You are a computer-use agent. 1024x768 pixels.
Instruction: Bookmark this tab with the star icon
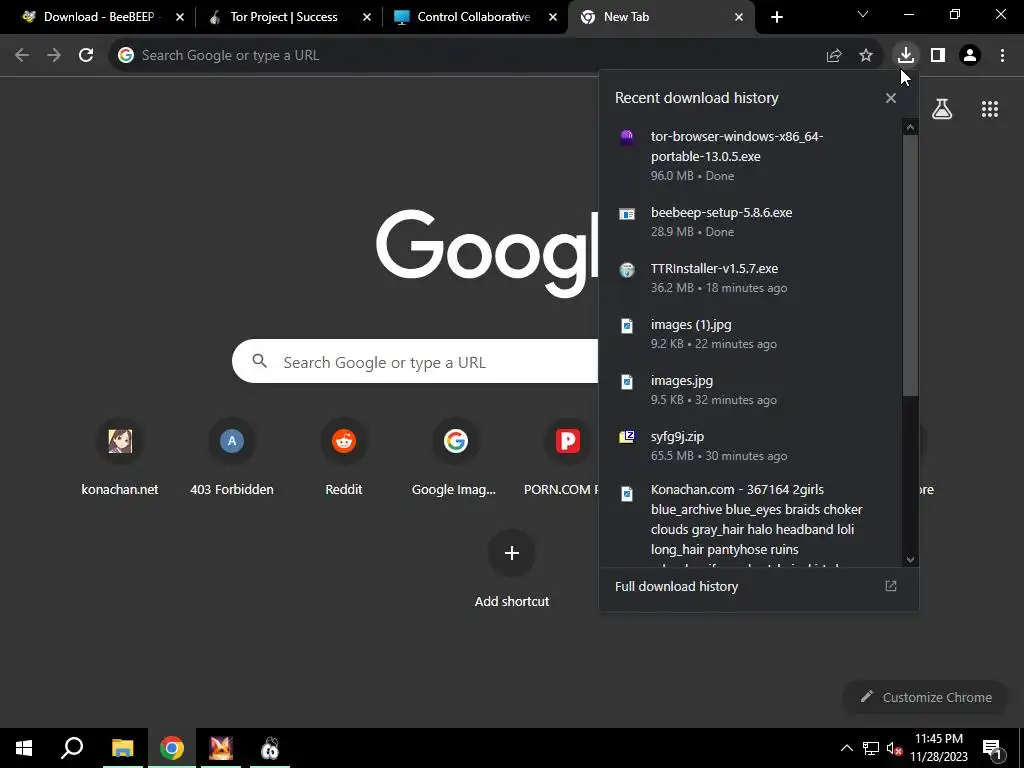click(866, 55)
